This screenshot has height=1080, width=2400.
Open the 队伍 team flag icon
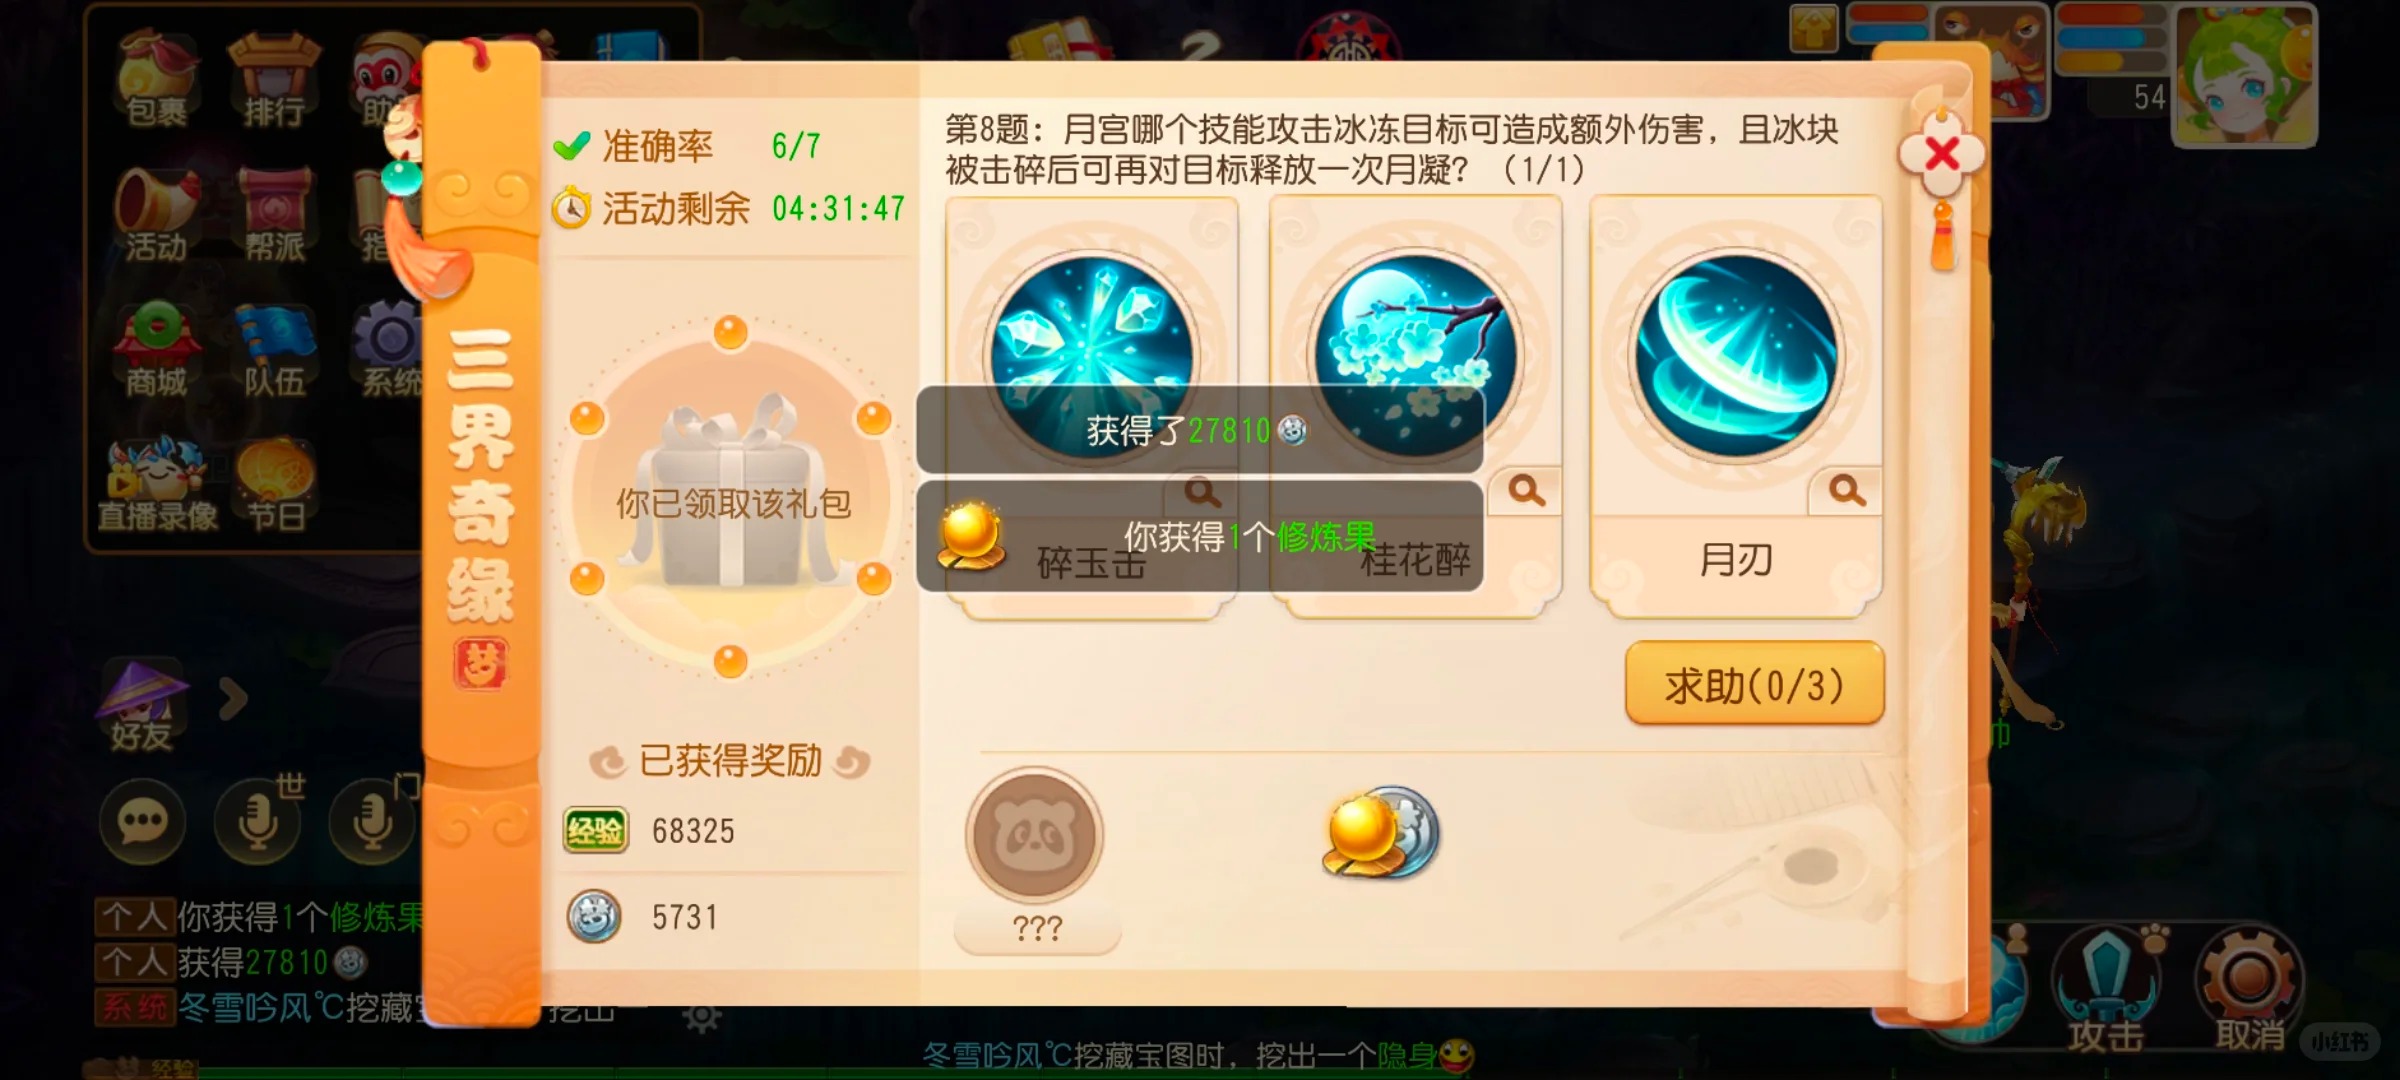pyautogui.click(x=274, y=350)
